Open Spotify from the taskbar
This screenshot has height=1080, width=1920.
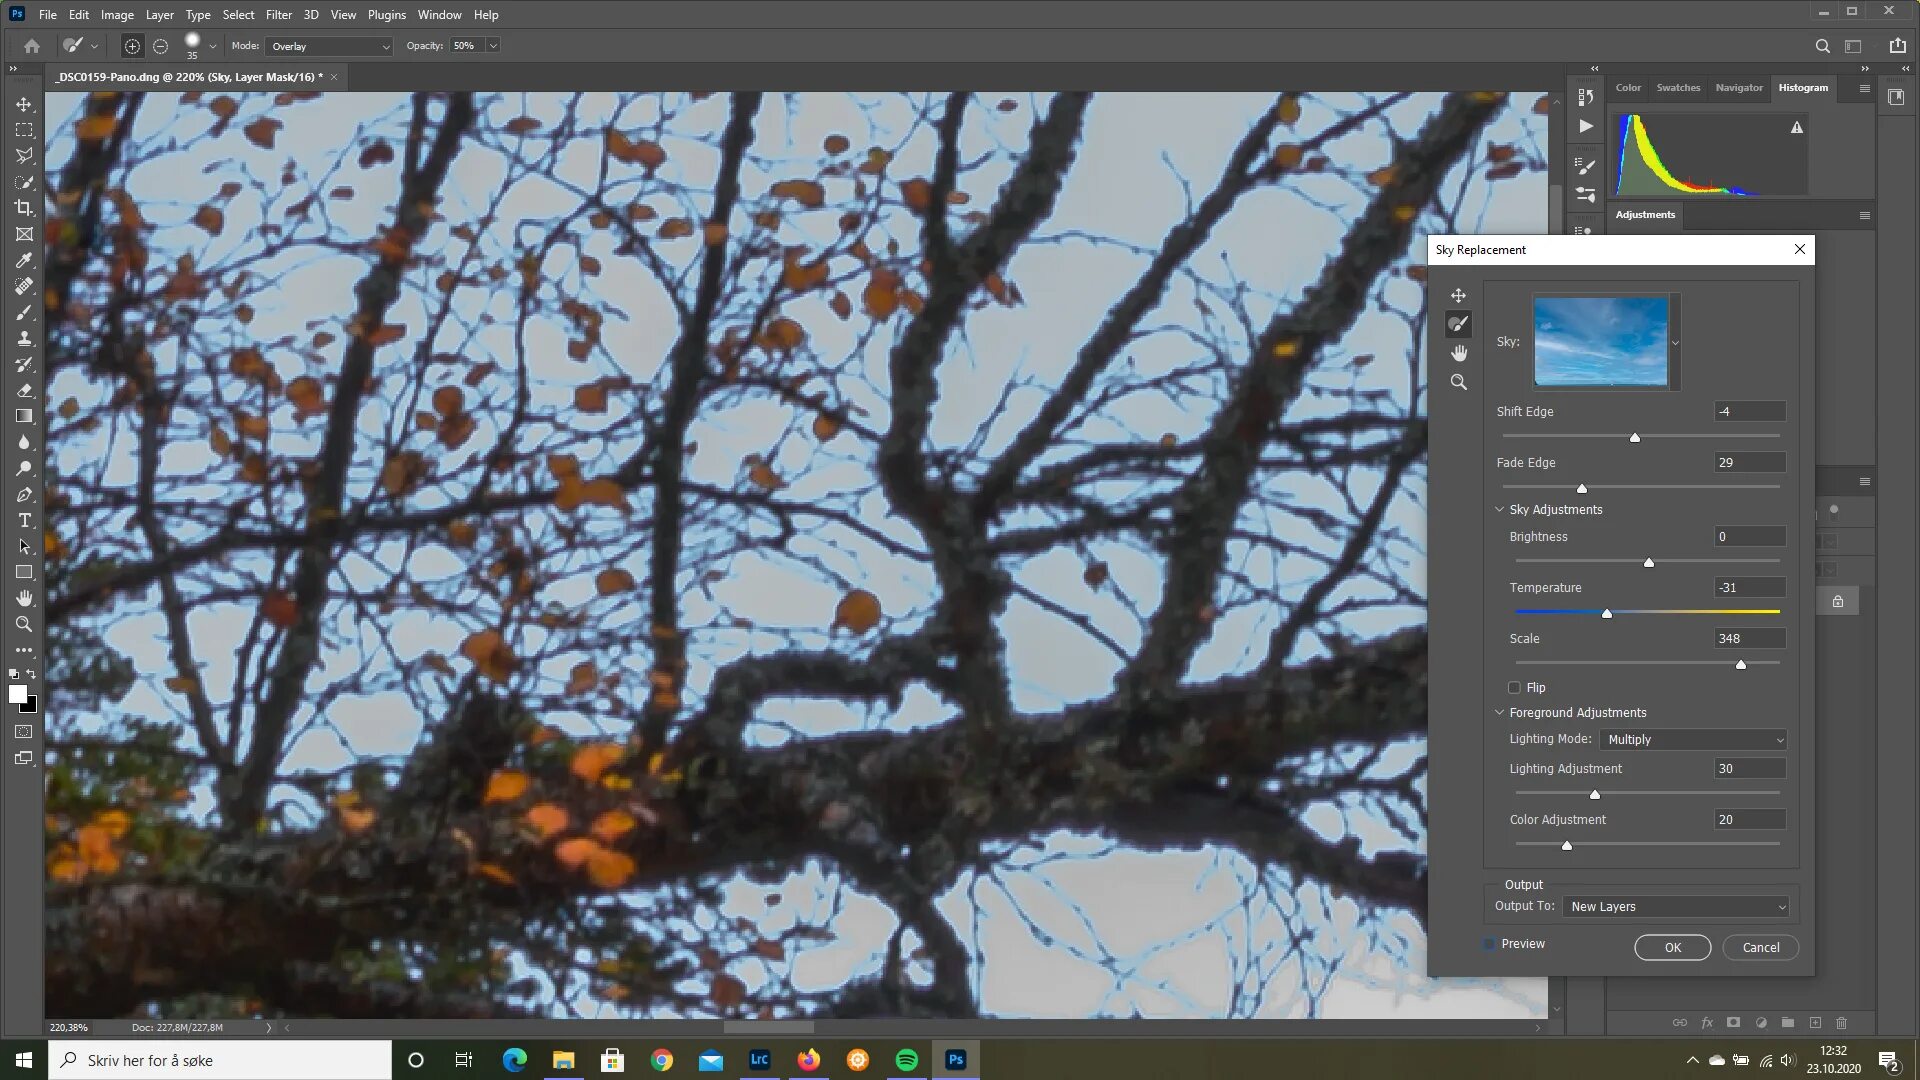click(x=906, y=1060)
